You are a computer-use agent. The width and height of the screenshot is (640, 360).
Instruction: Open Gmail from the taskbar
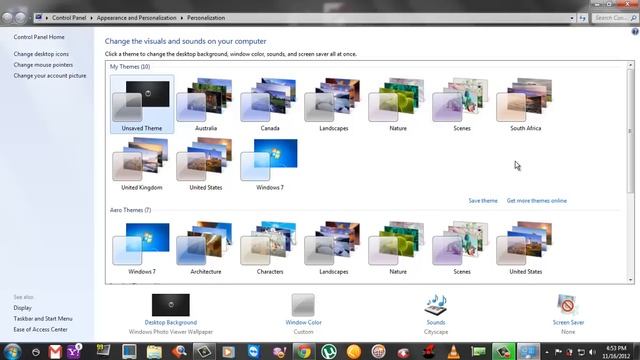pos(55,351)
